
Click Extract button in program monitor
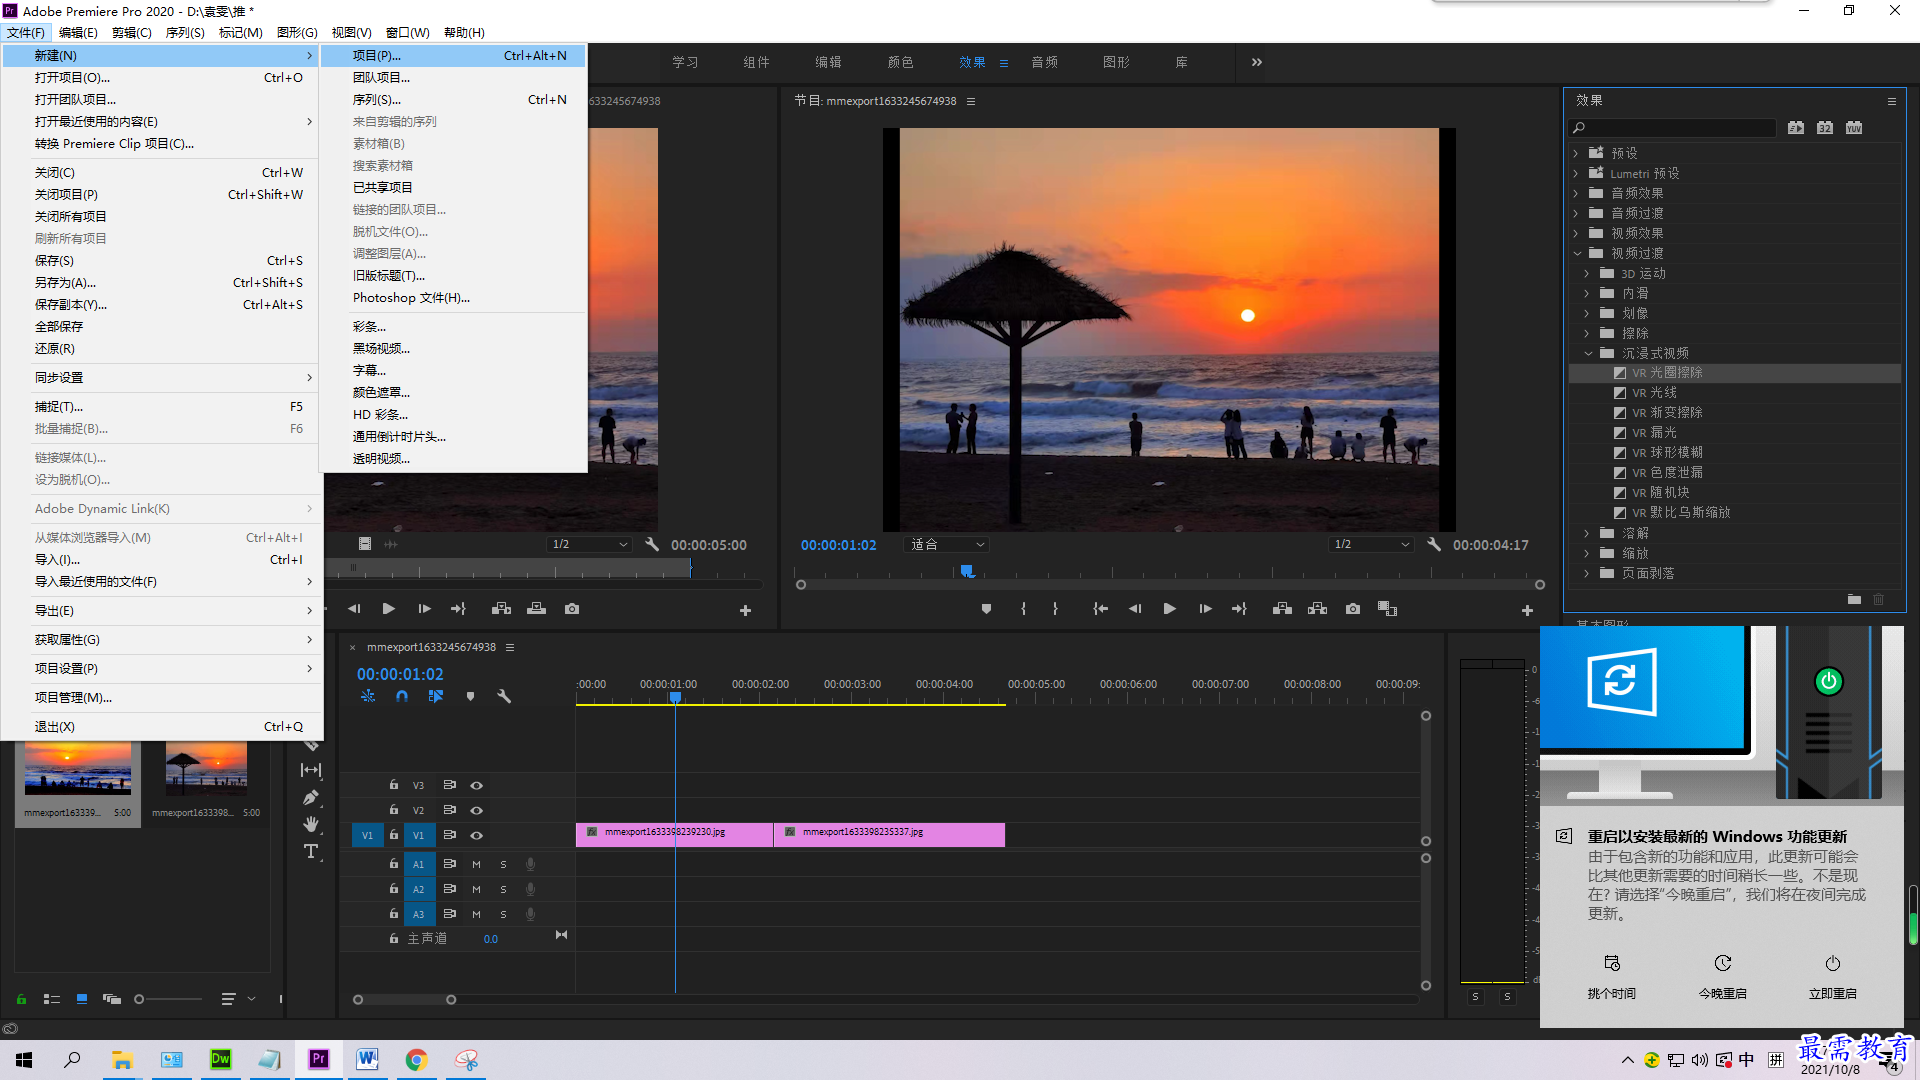pyautogui.click(x=1317, y=609)
